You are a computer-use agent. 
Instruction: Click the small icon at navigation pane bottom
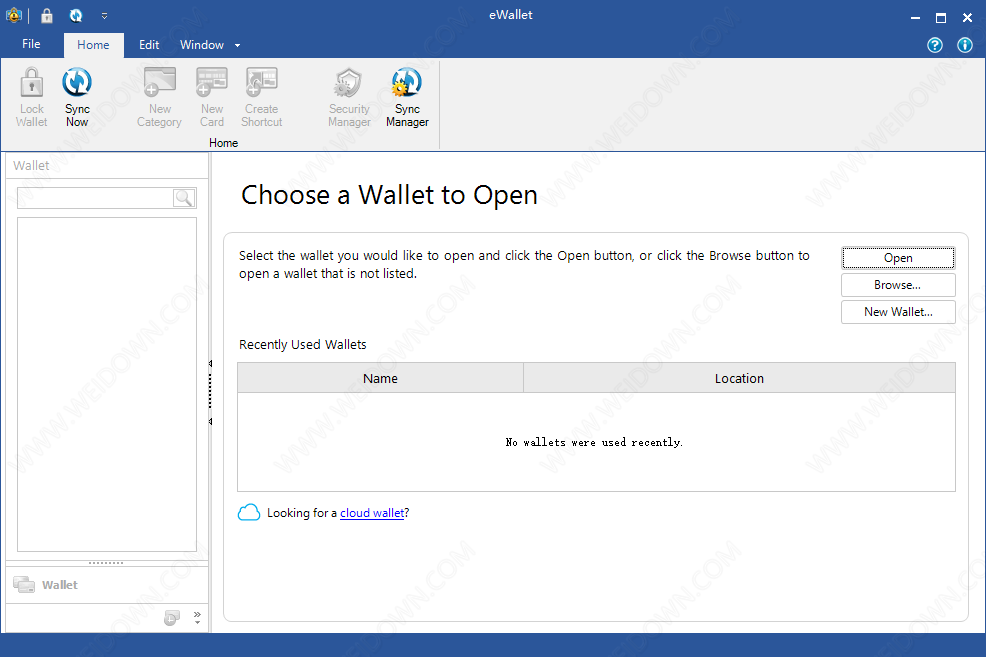point(172,618)
